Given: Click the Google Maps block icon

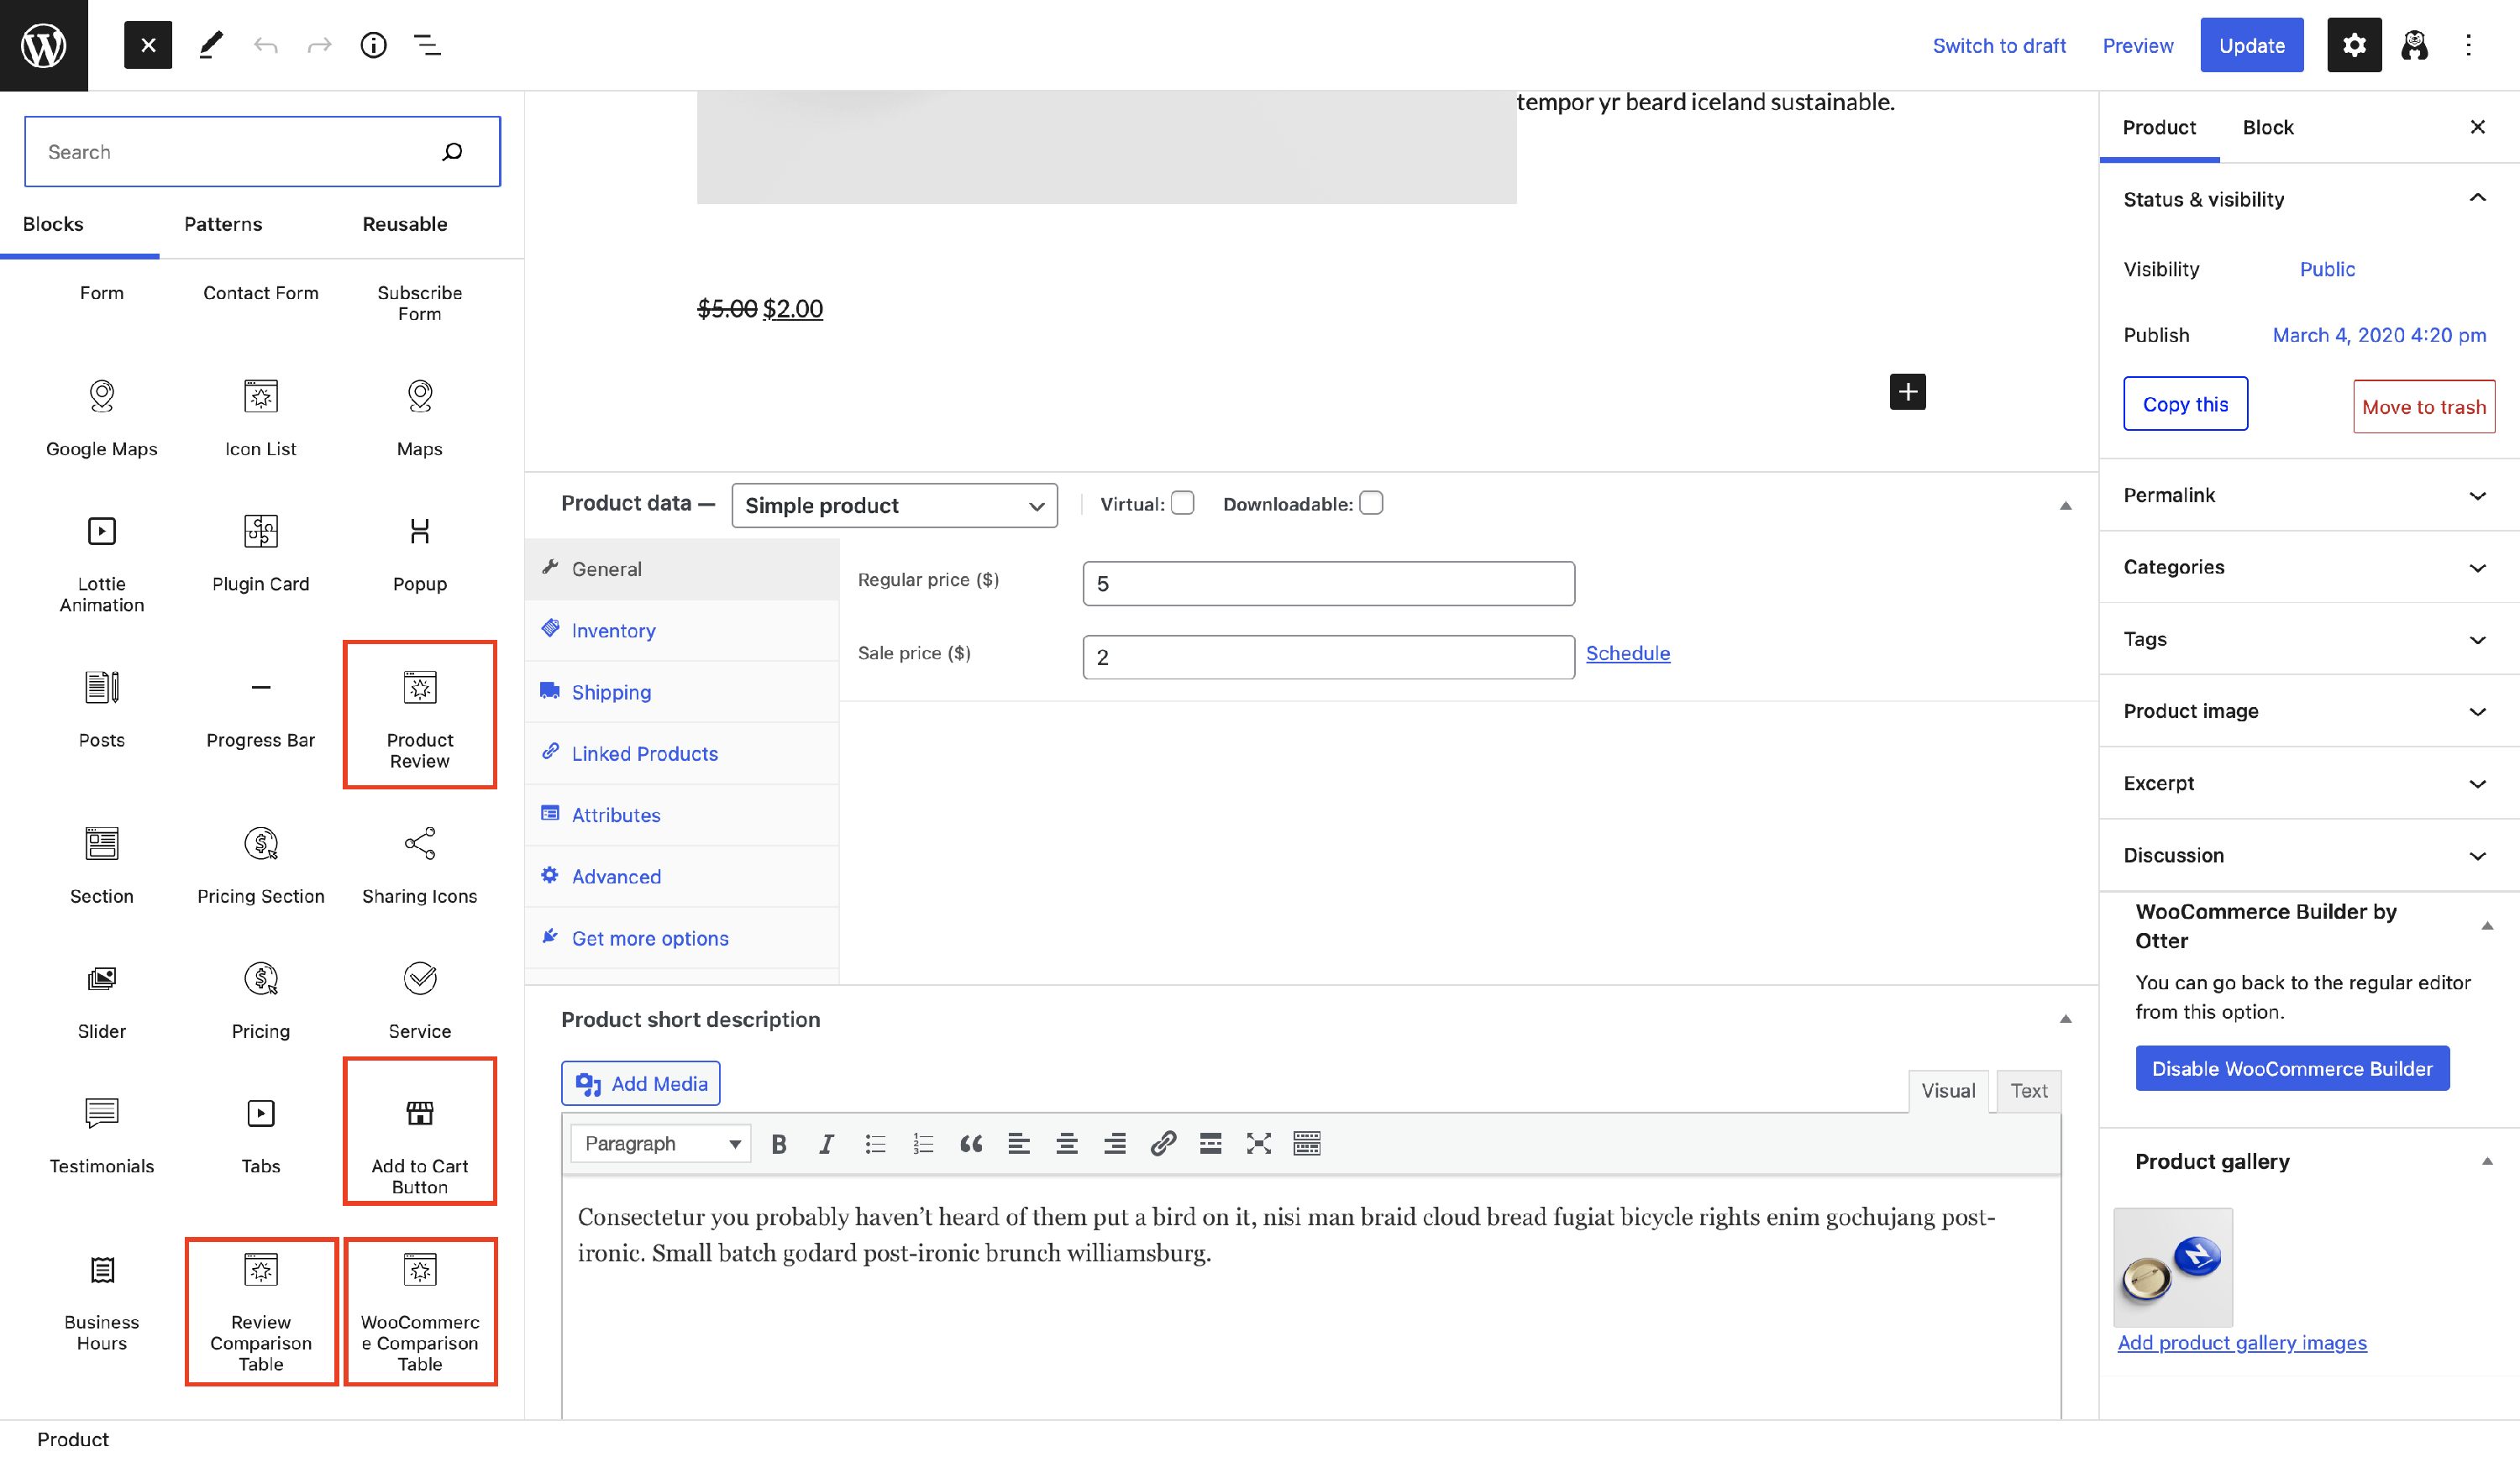Looking at the screenshot, I should [101, 396].
